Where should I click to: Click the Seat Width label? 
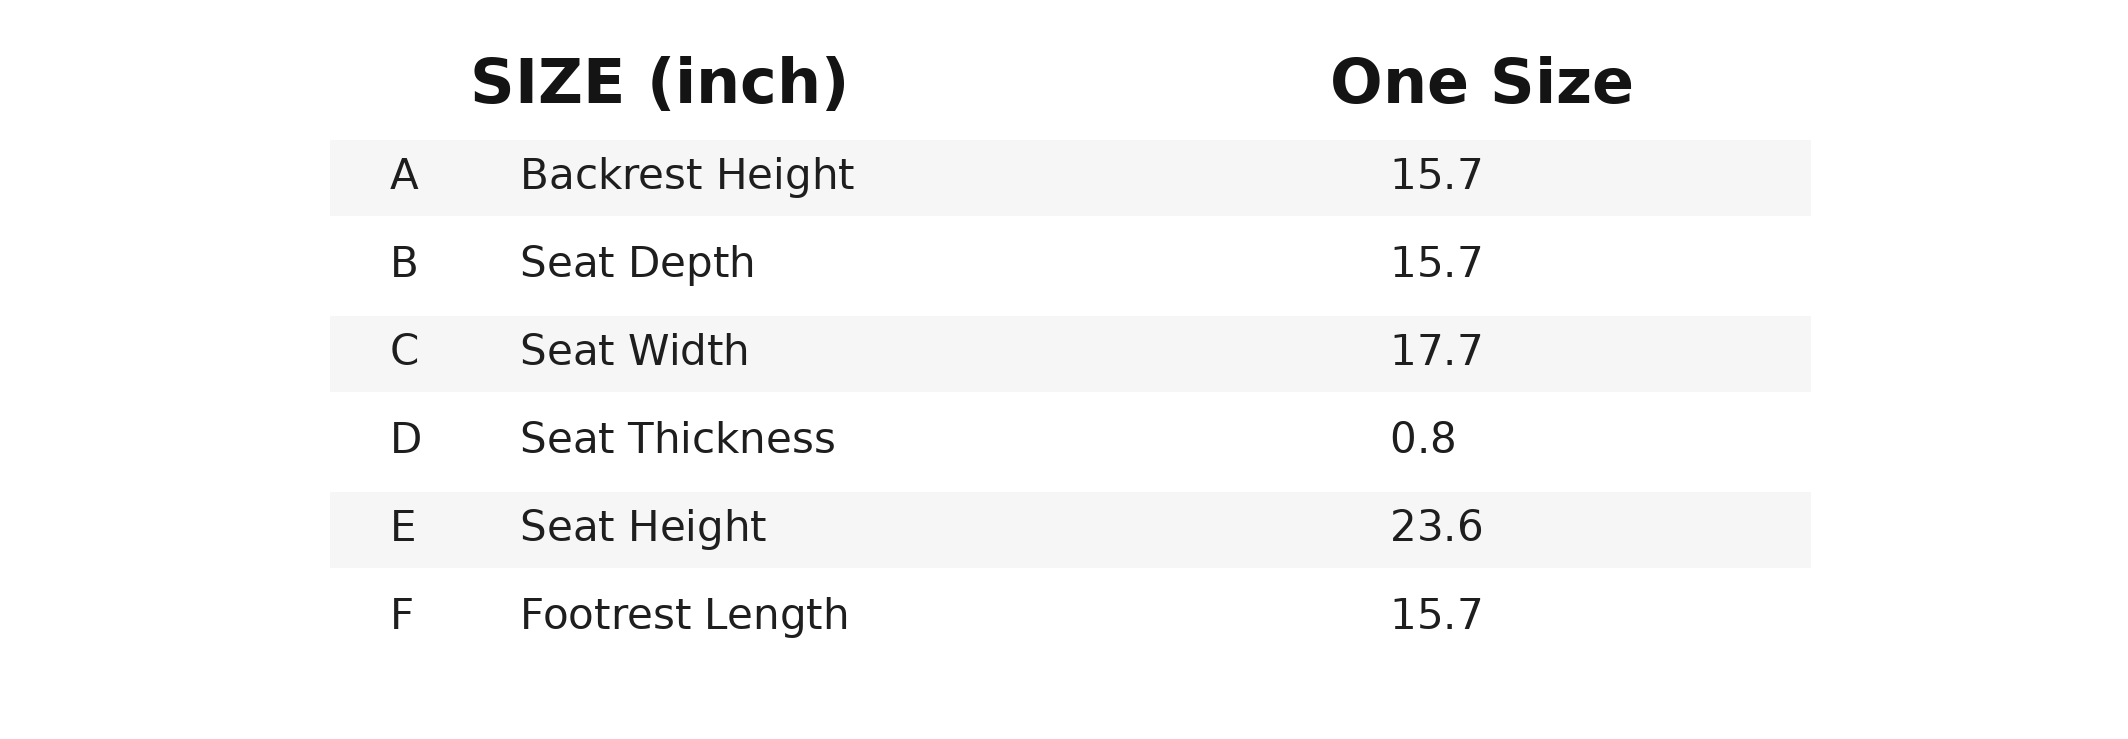click(634, 352)
